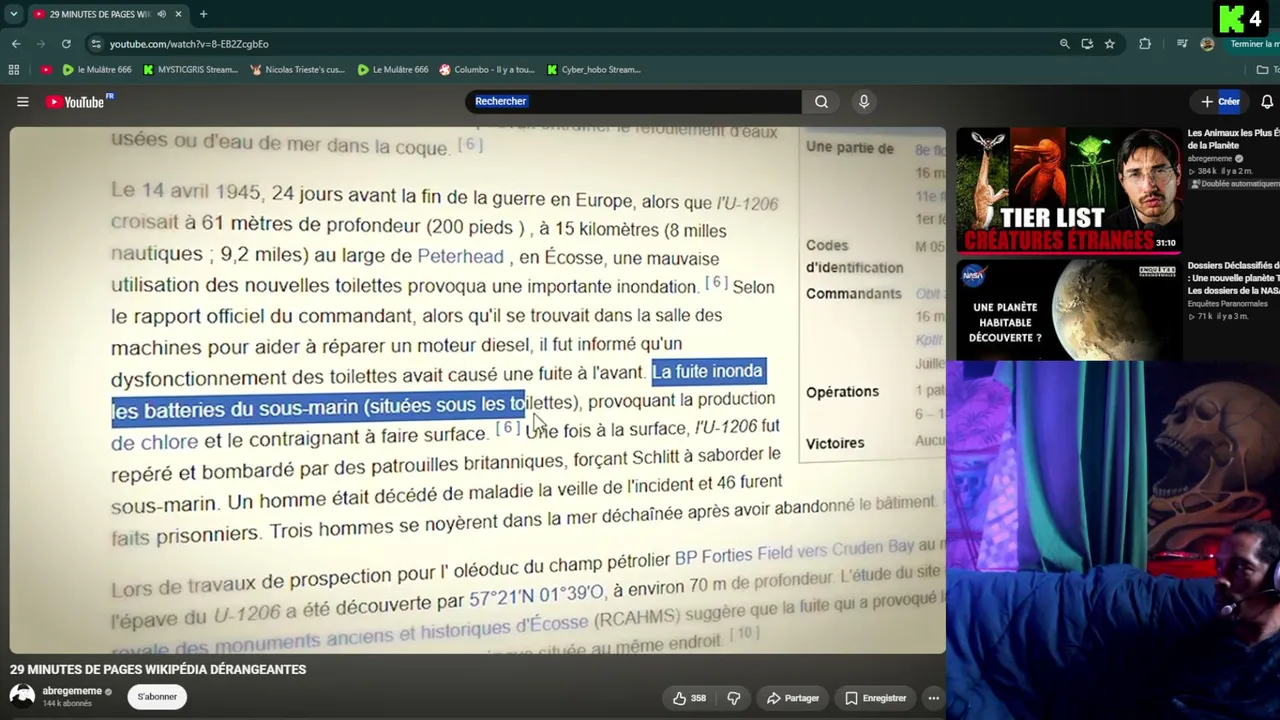Click the video title '29 MINUTES DE PAGES WIKIPÉDIA DÉRANGEANTES'

coord(158,669)
